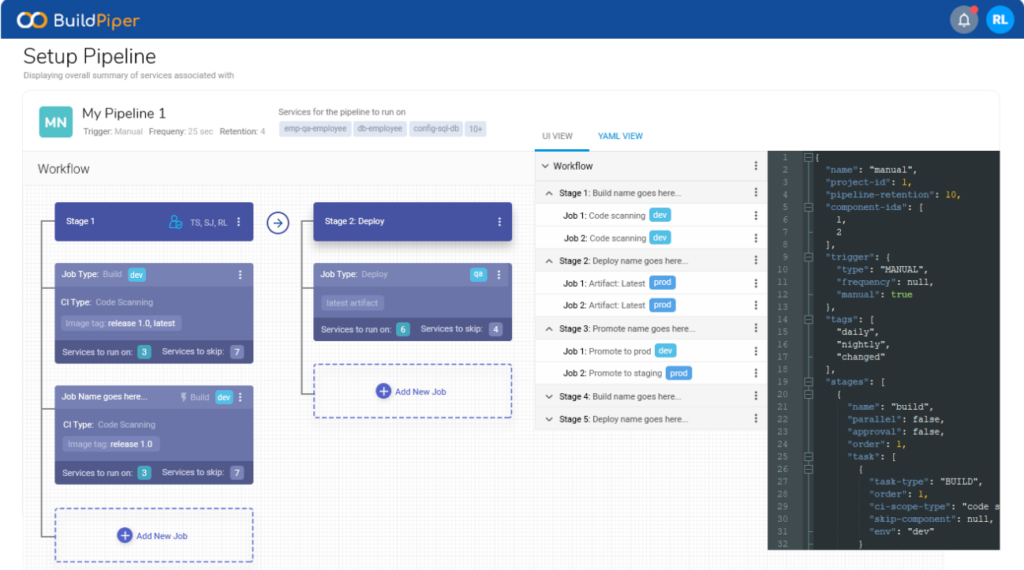Collapse the Workflow section chevron
Image resolution: width=1024 pixels, height=570 pixels.
coord(545,166)
